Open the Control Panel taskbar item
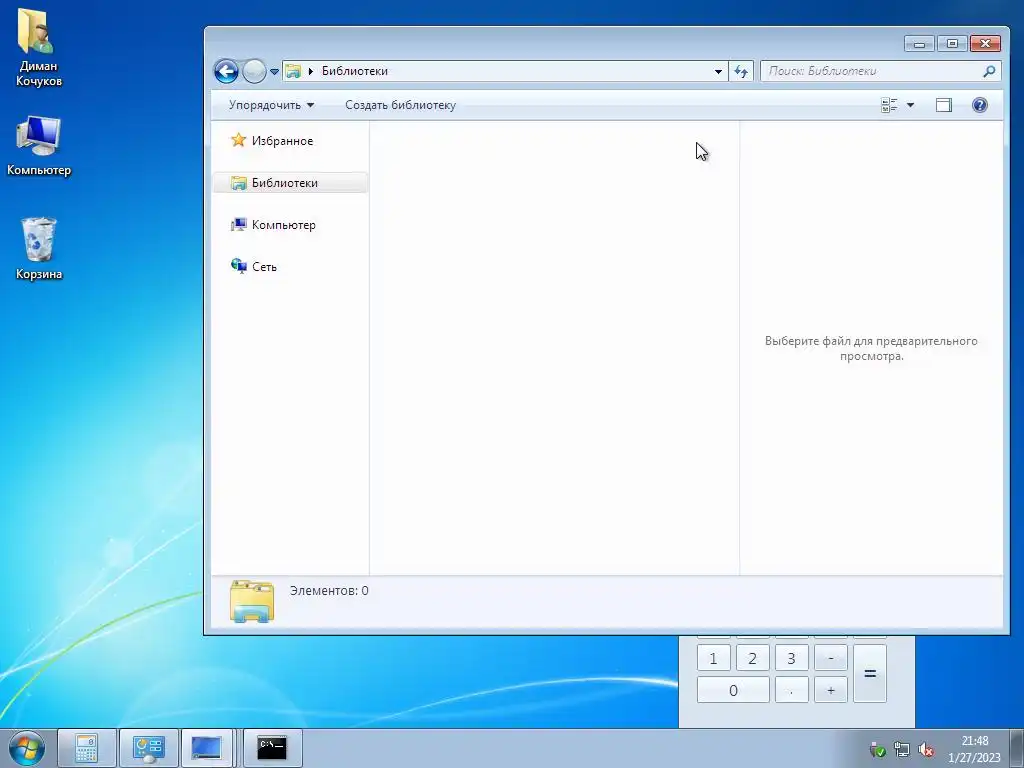Image resolution: width=1024 pixels, height=768 pixels. pyautogui.click(x=148, y=748)
